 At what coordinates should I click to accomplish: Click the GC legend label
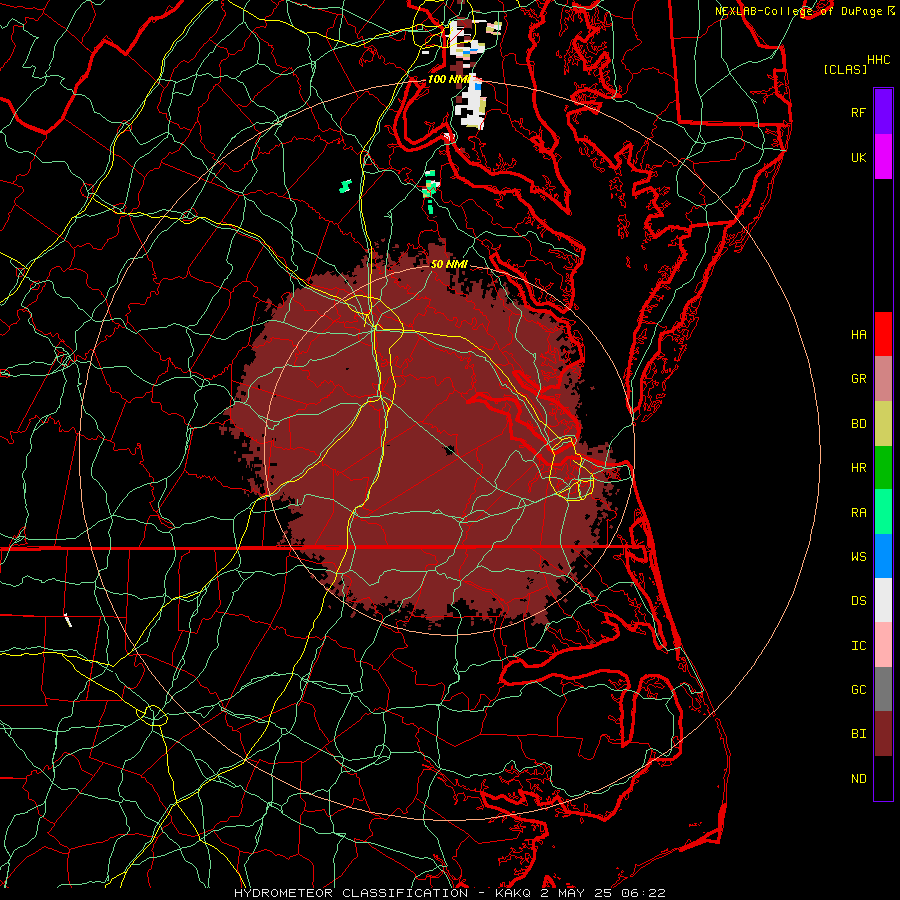click(x=858, y=690)
